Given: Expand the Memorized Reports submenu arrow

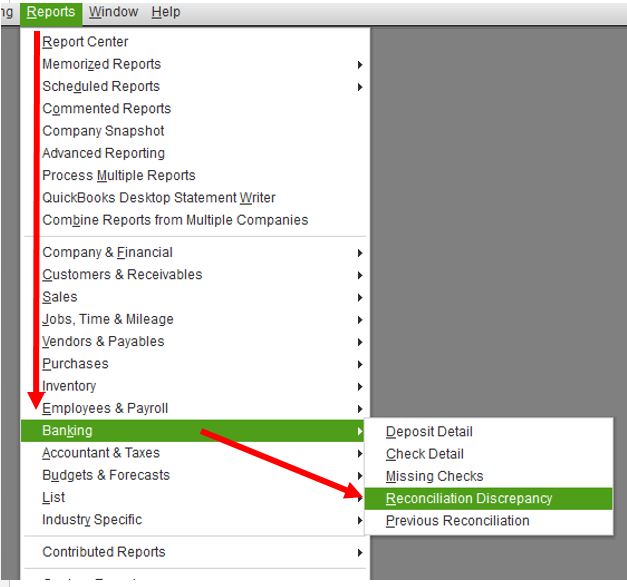Looking at the screenshot, I should [x=359, y=64].
